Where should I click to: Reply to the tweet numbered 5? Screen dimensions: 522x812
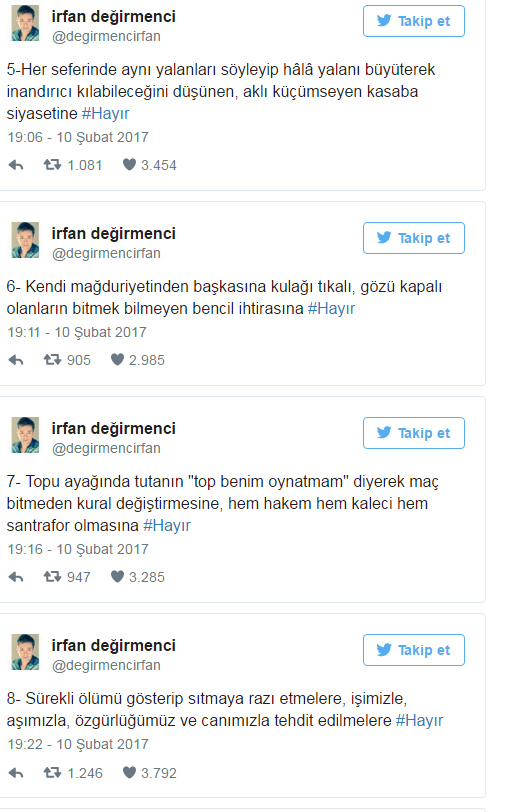(x=16, y=165)
